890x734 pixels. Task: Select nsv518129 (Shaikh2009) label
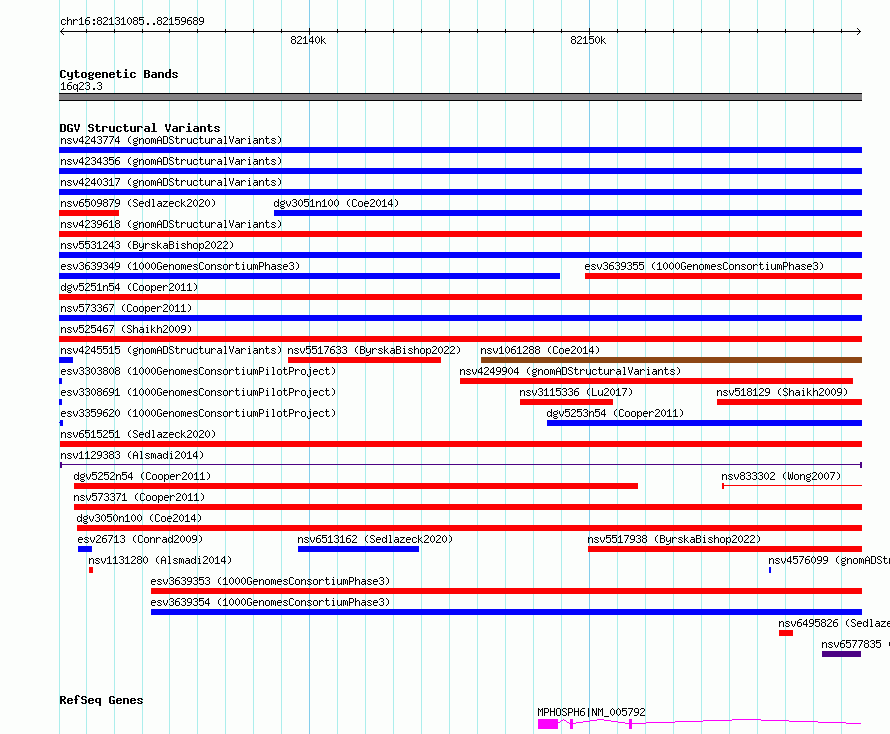tap(782, 392)
